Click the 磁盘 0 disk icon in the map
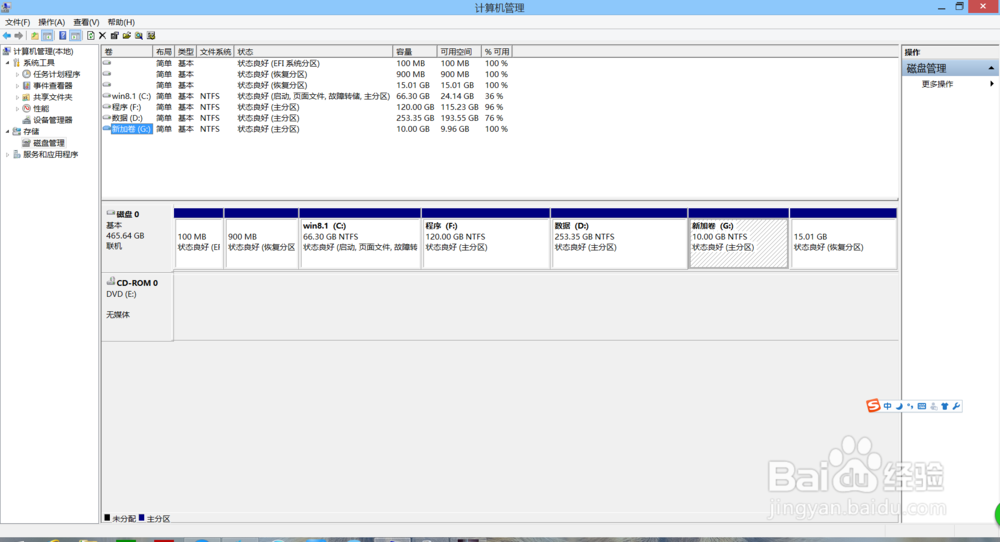The height and width of the screenshot is (542, 1000). [110, 213]
